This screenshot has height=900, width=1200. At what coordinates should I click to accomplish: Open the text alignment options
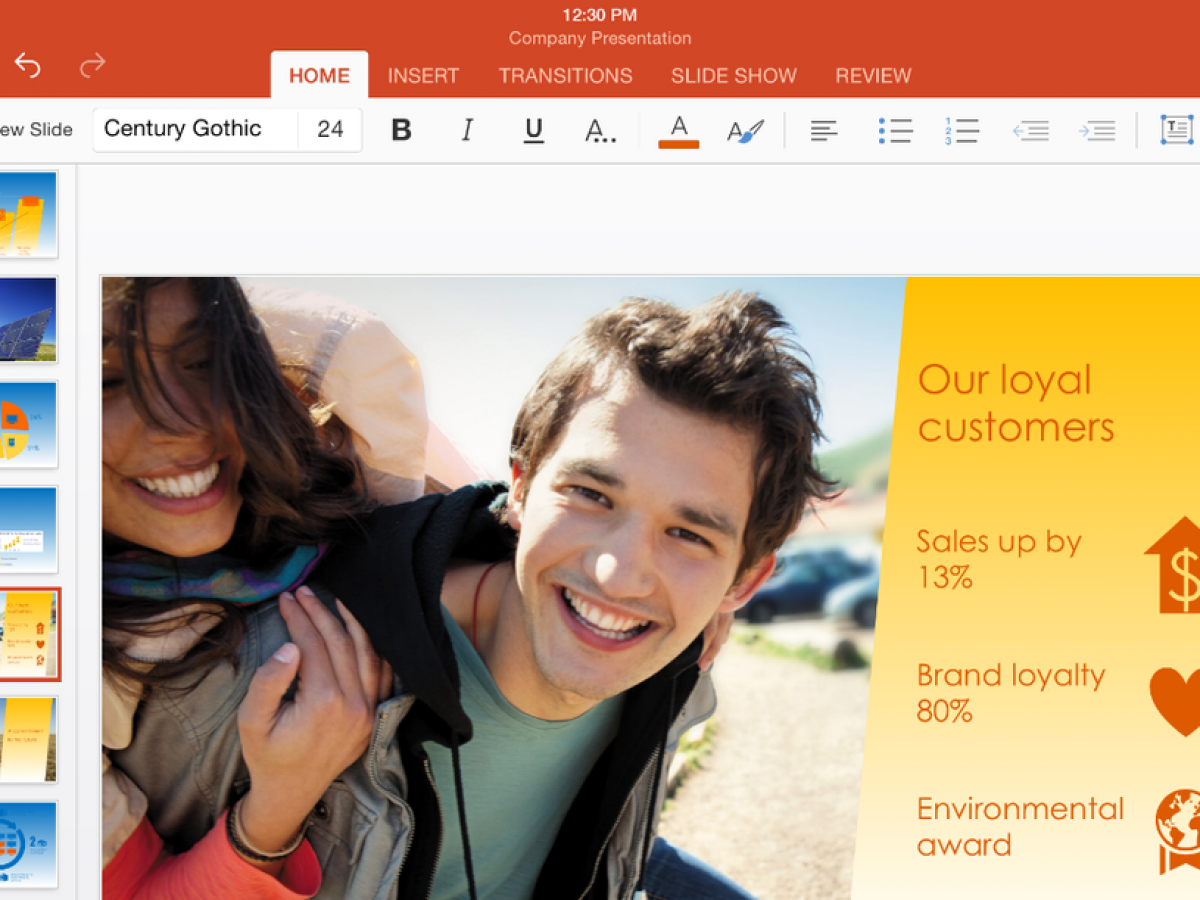(x=823, y=130)
